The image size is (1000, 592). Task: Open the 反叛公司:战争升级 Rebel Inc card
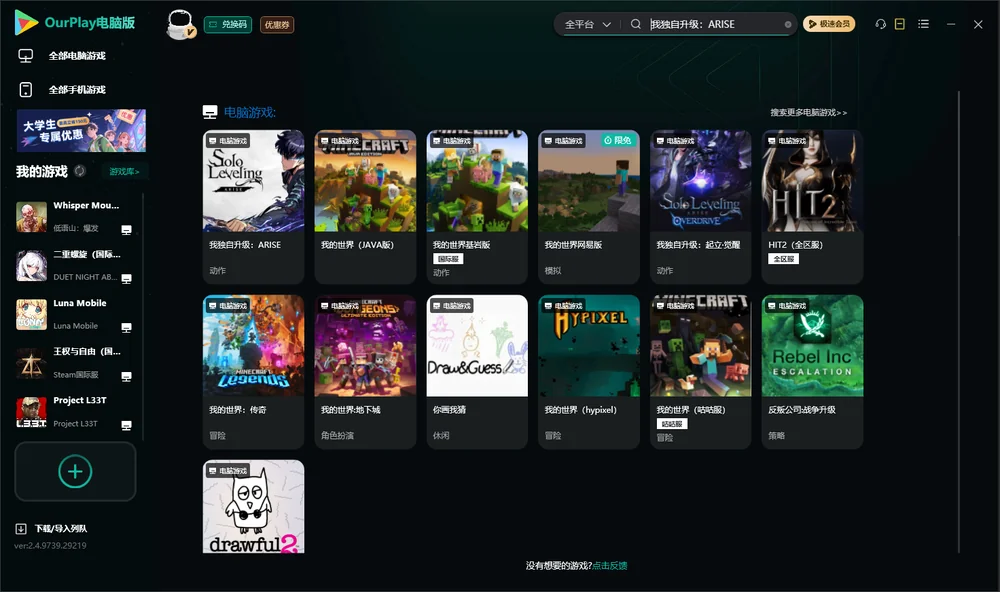click(x=812, y=372)
